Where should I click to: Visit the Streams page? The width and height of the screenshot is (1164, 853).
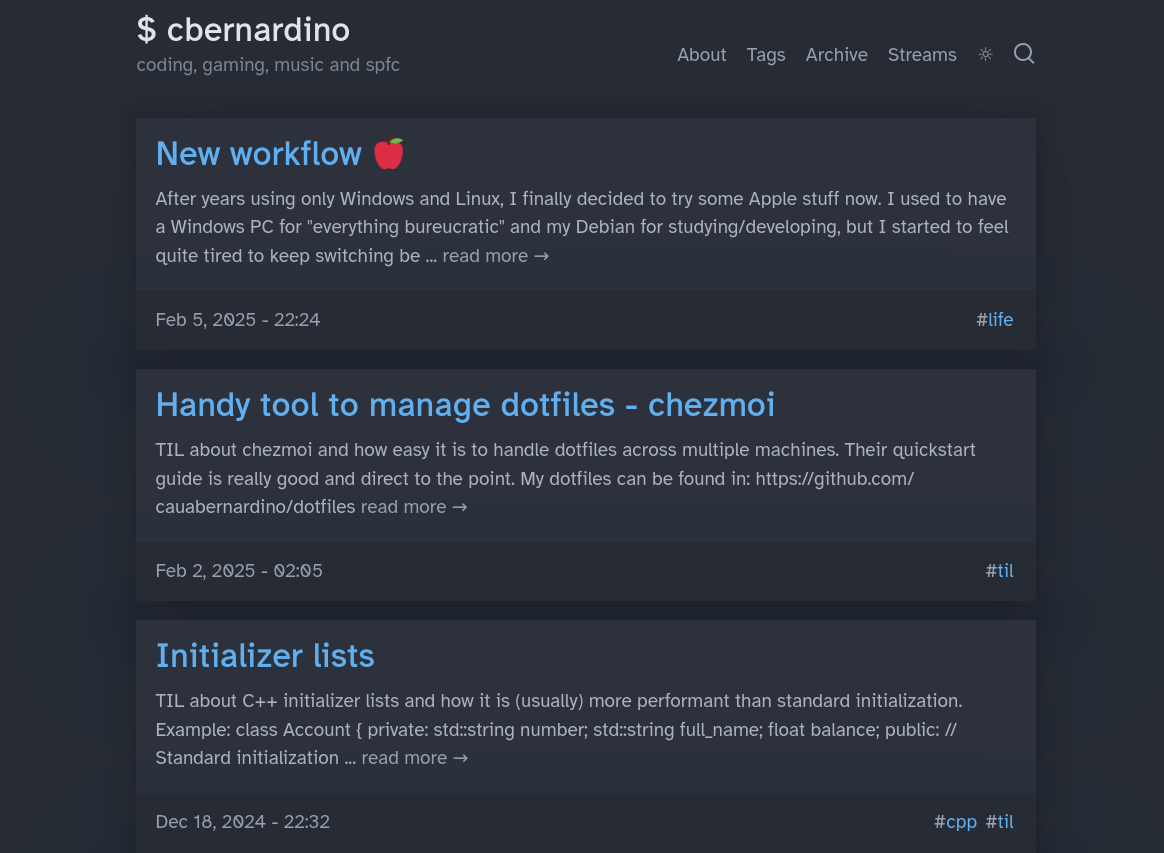click(922, 55)
